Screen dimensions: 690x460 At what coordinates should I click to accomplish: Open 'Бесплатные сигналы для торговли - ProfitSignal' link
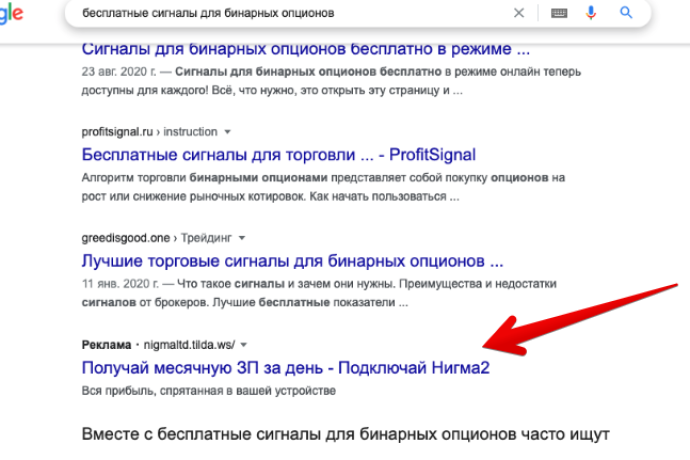[x=279, y=155]
